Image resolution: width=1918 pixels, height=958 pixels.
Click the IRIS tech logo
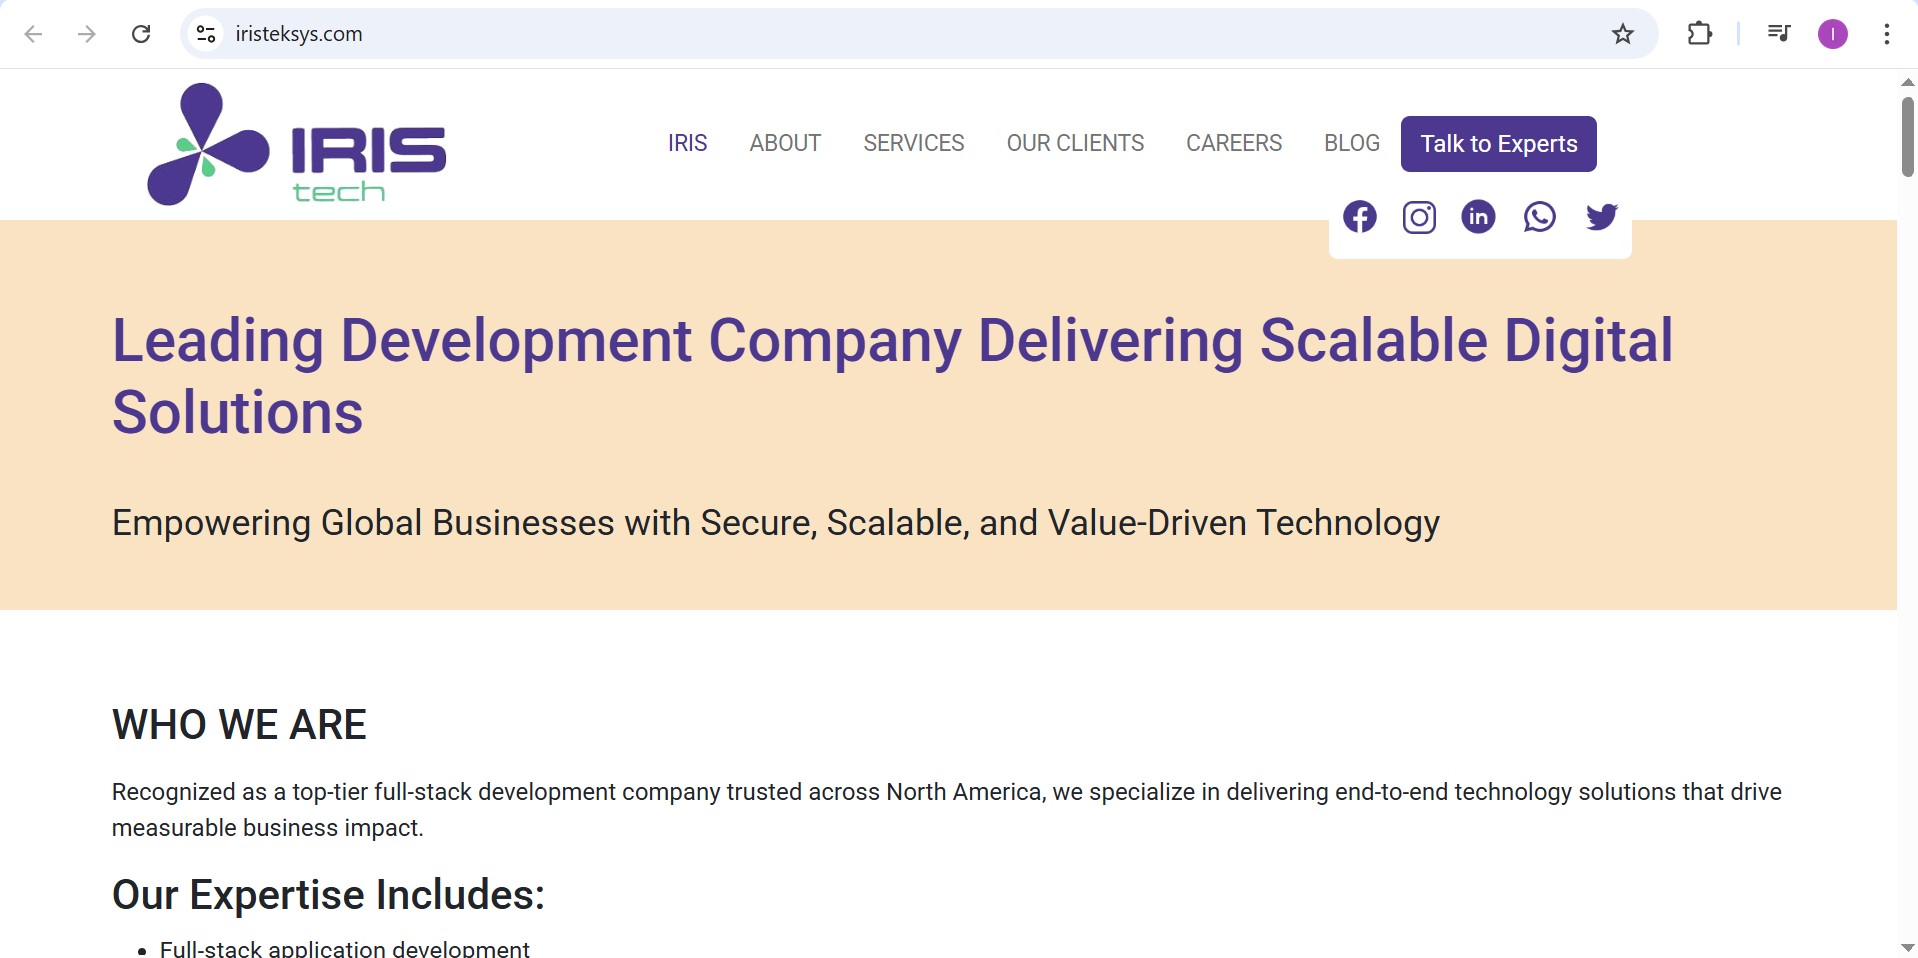tap(297, 145)
